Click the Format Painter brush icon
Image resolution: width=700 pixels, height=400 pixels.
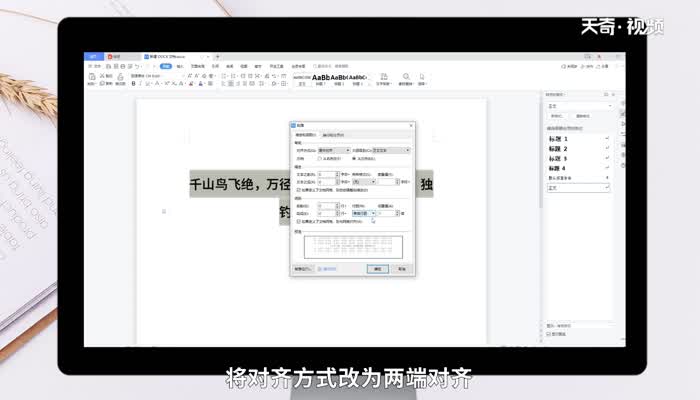pyautogui.click(x=120, y=77)
